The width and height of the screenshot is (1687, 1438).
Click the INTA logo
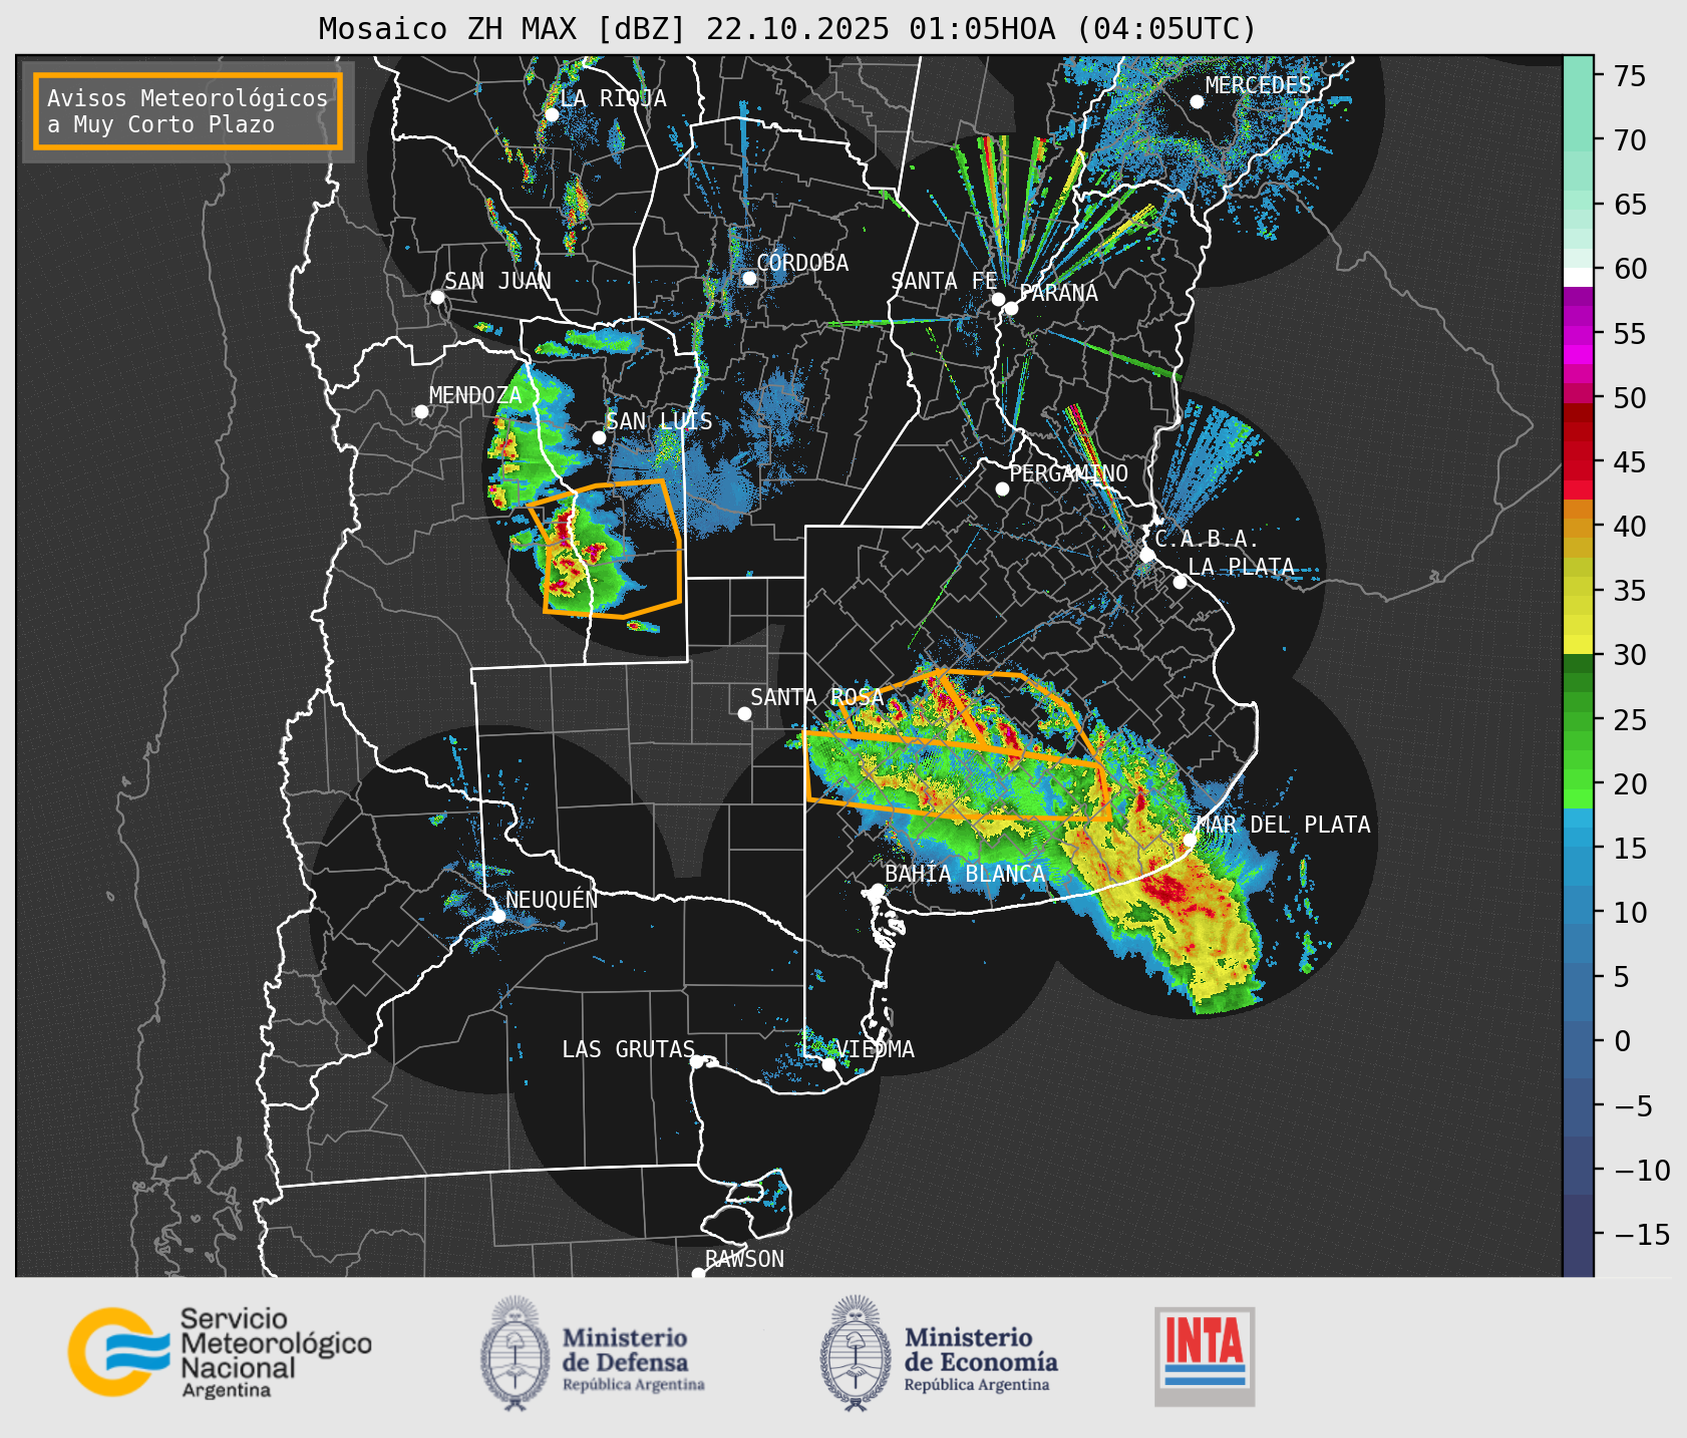[x=1204, y=1356]
